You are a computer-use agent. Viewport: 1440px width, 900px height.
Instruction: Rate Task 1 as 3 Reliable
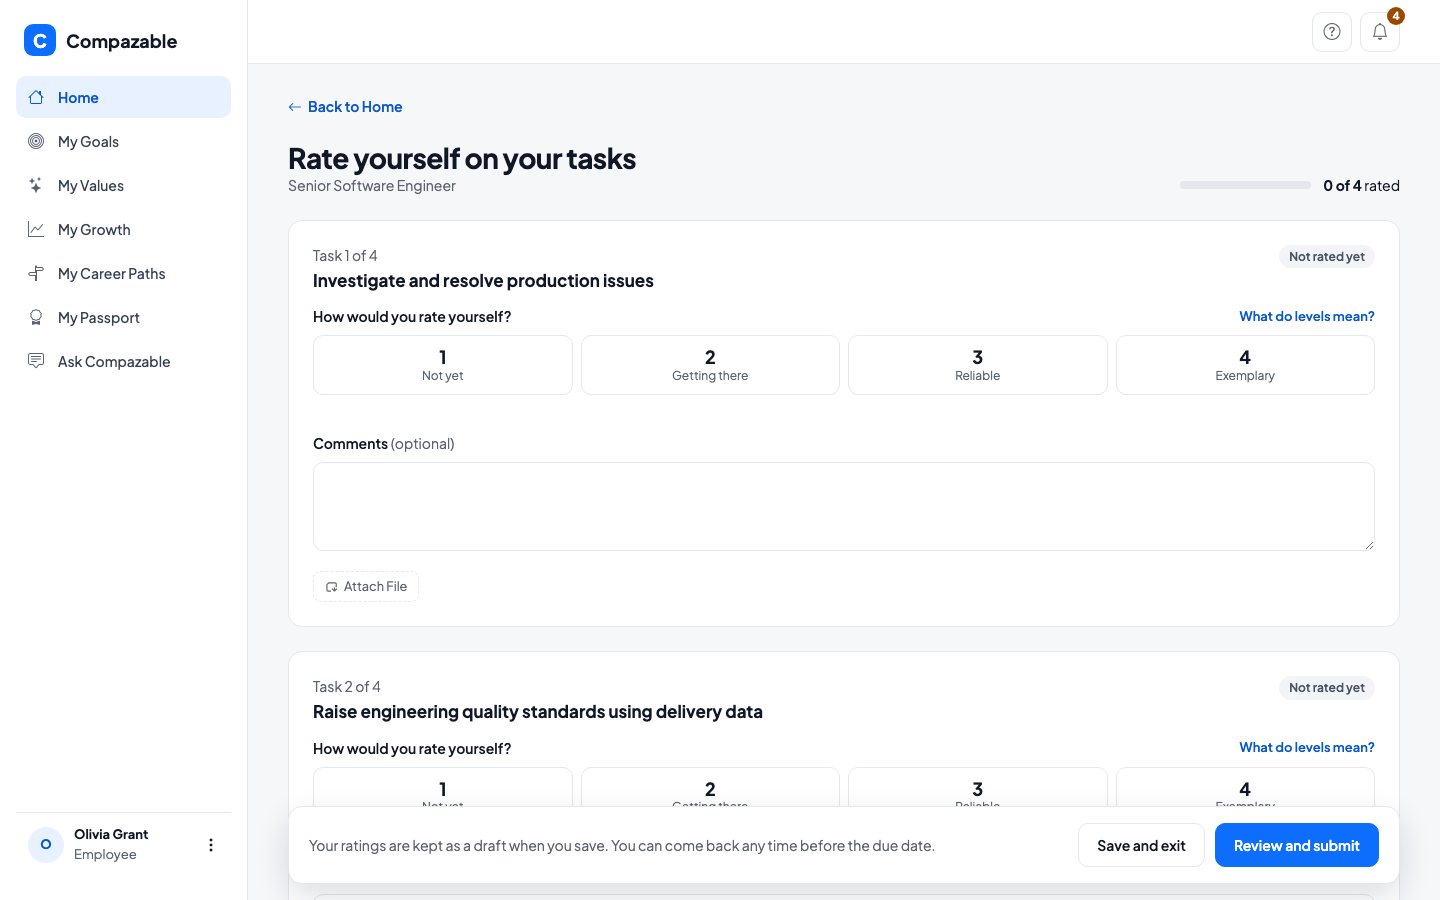pyautogui.click(x=978, y=365)
